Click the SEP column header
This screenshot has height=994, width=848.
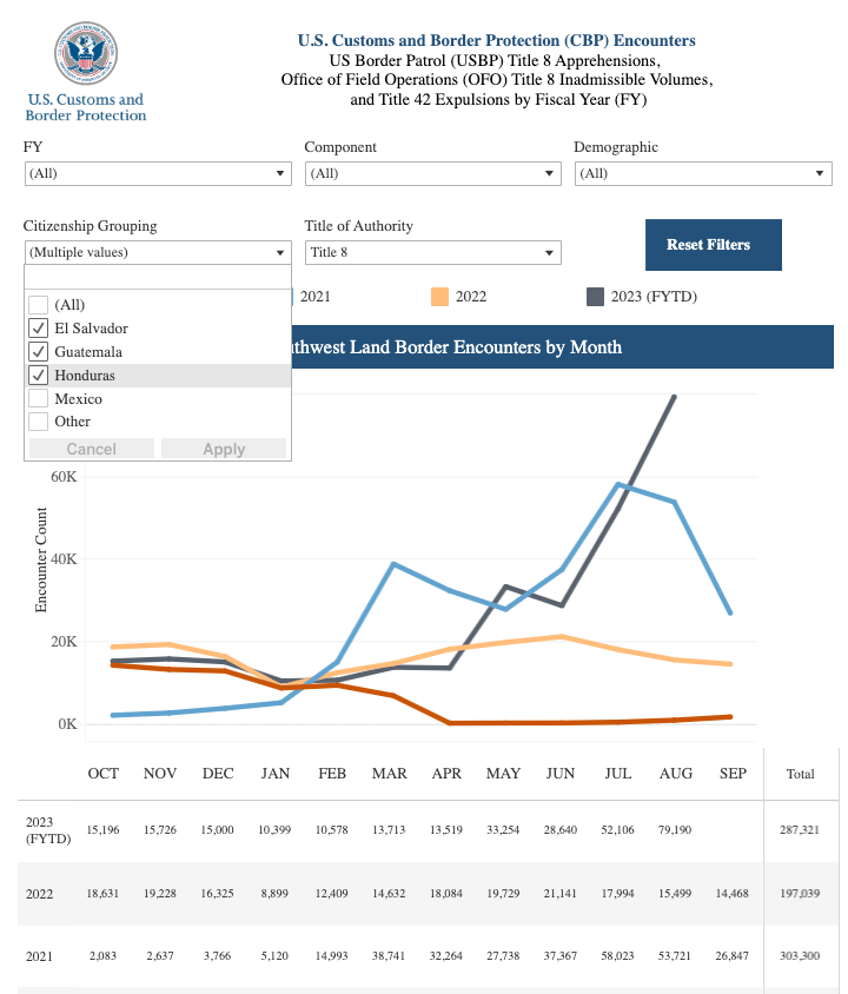(x=733, y=773)
